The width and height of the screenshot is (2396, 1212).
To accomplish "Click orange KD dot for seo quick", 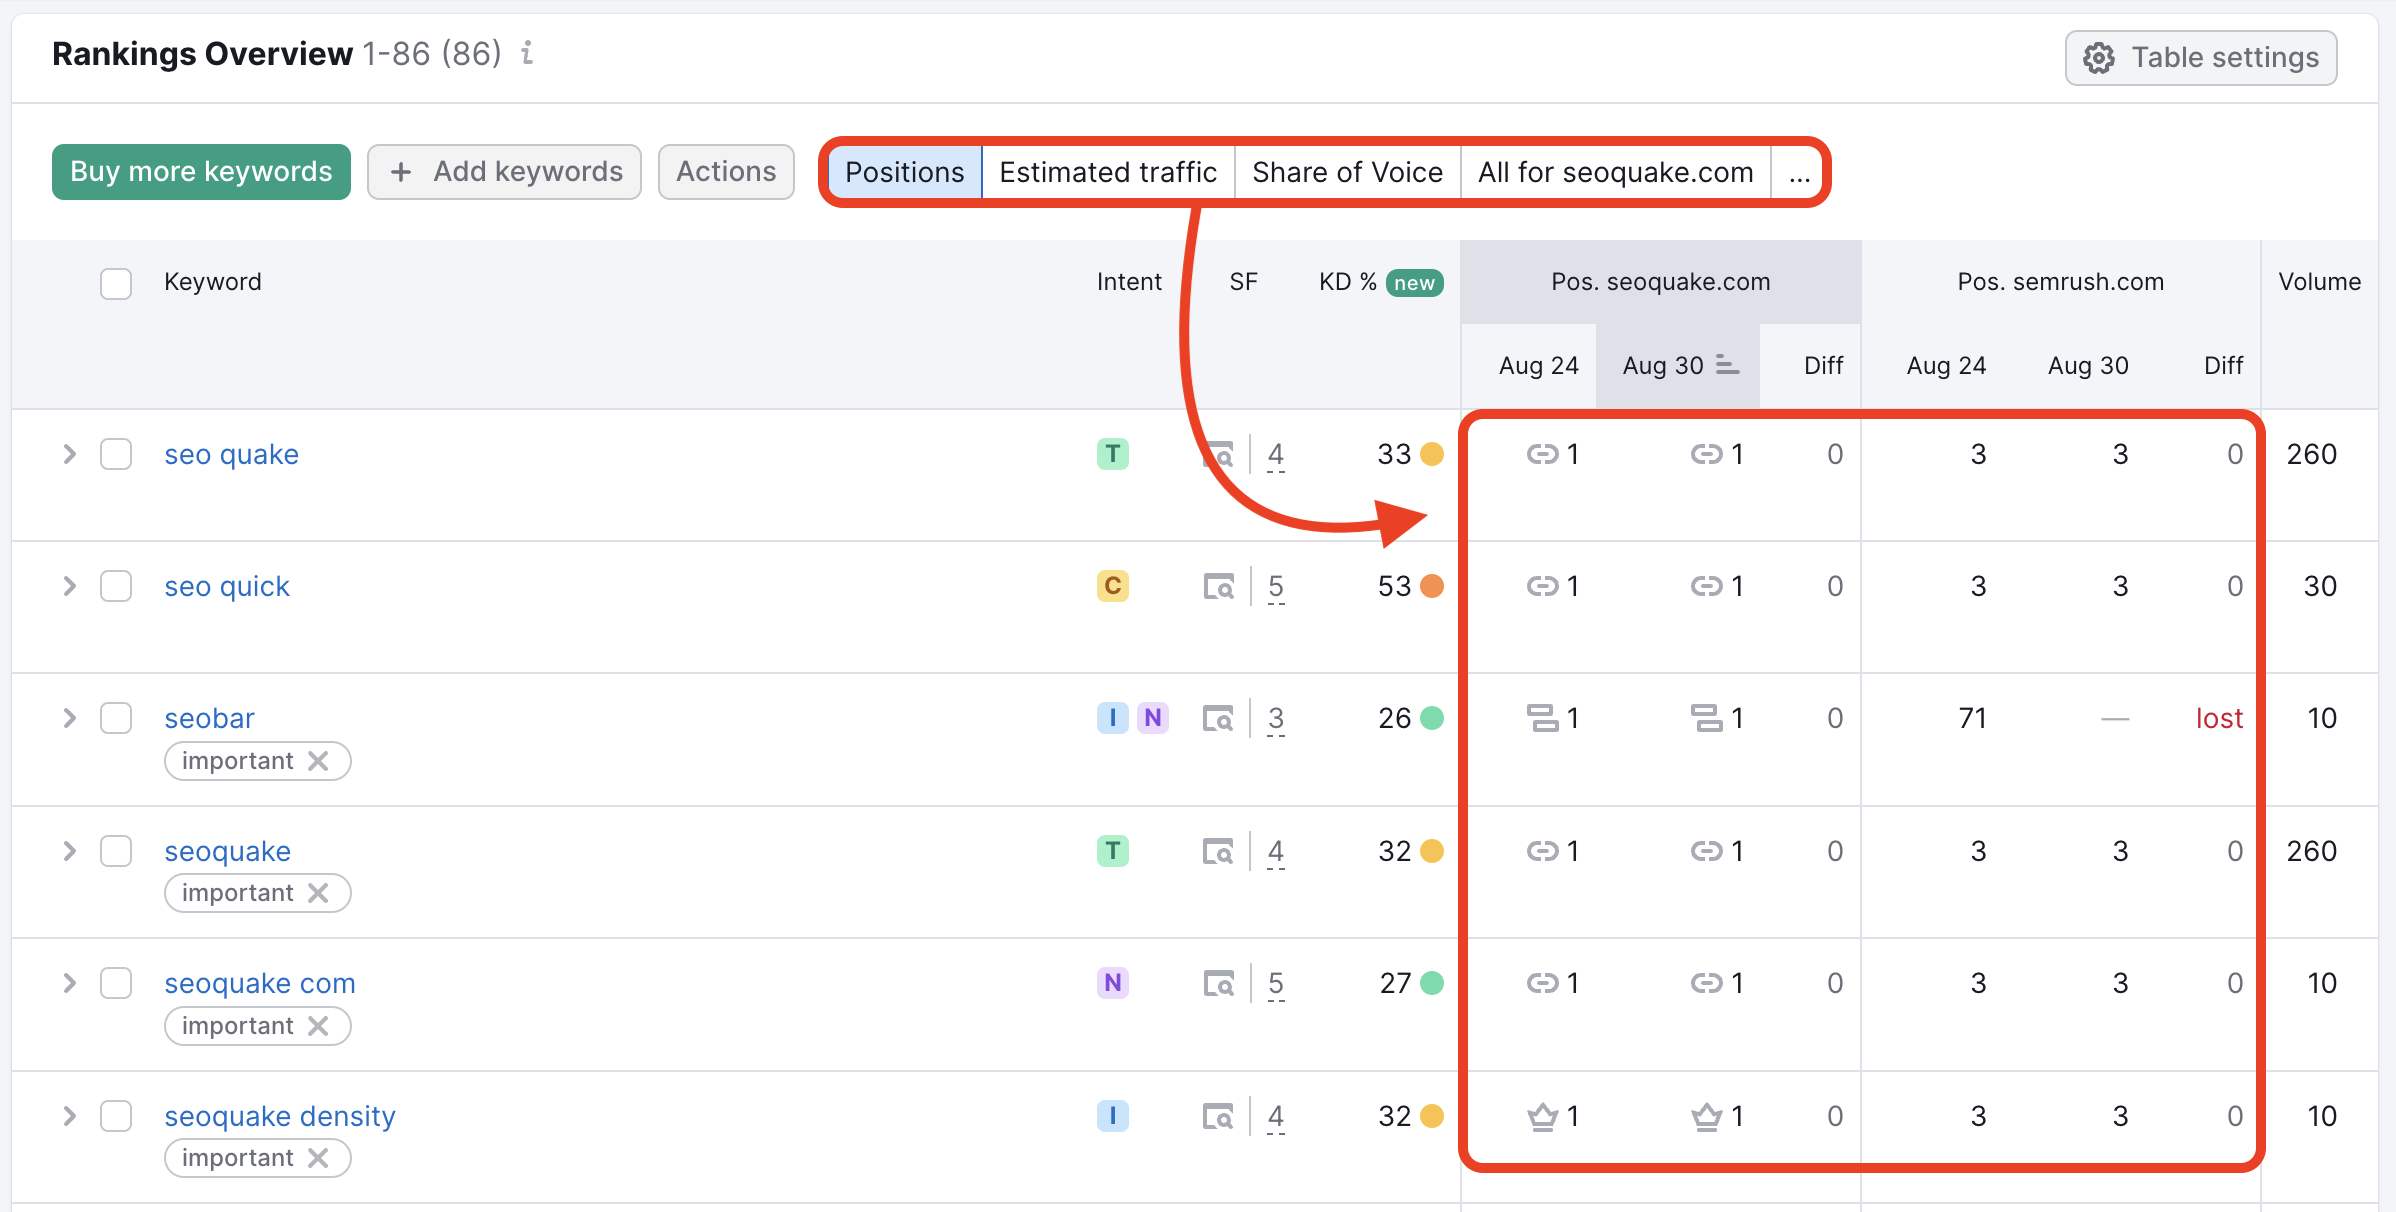I will [x=1432, y=586].
